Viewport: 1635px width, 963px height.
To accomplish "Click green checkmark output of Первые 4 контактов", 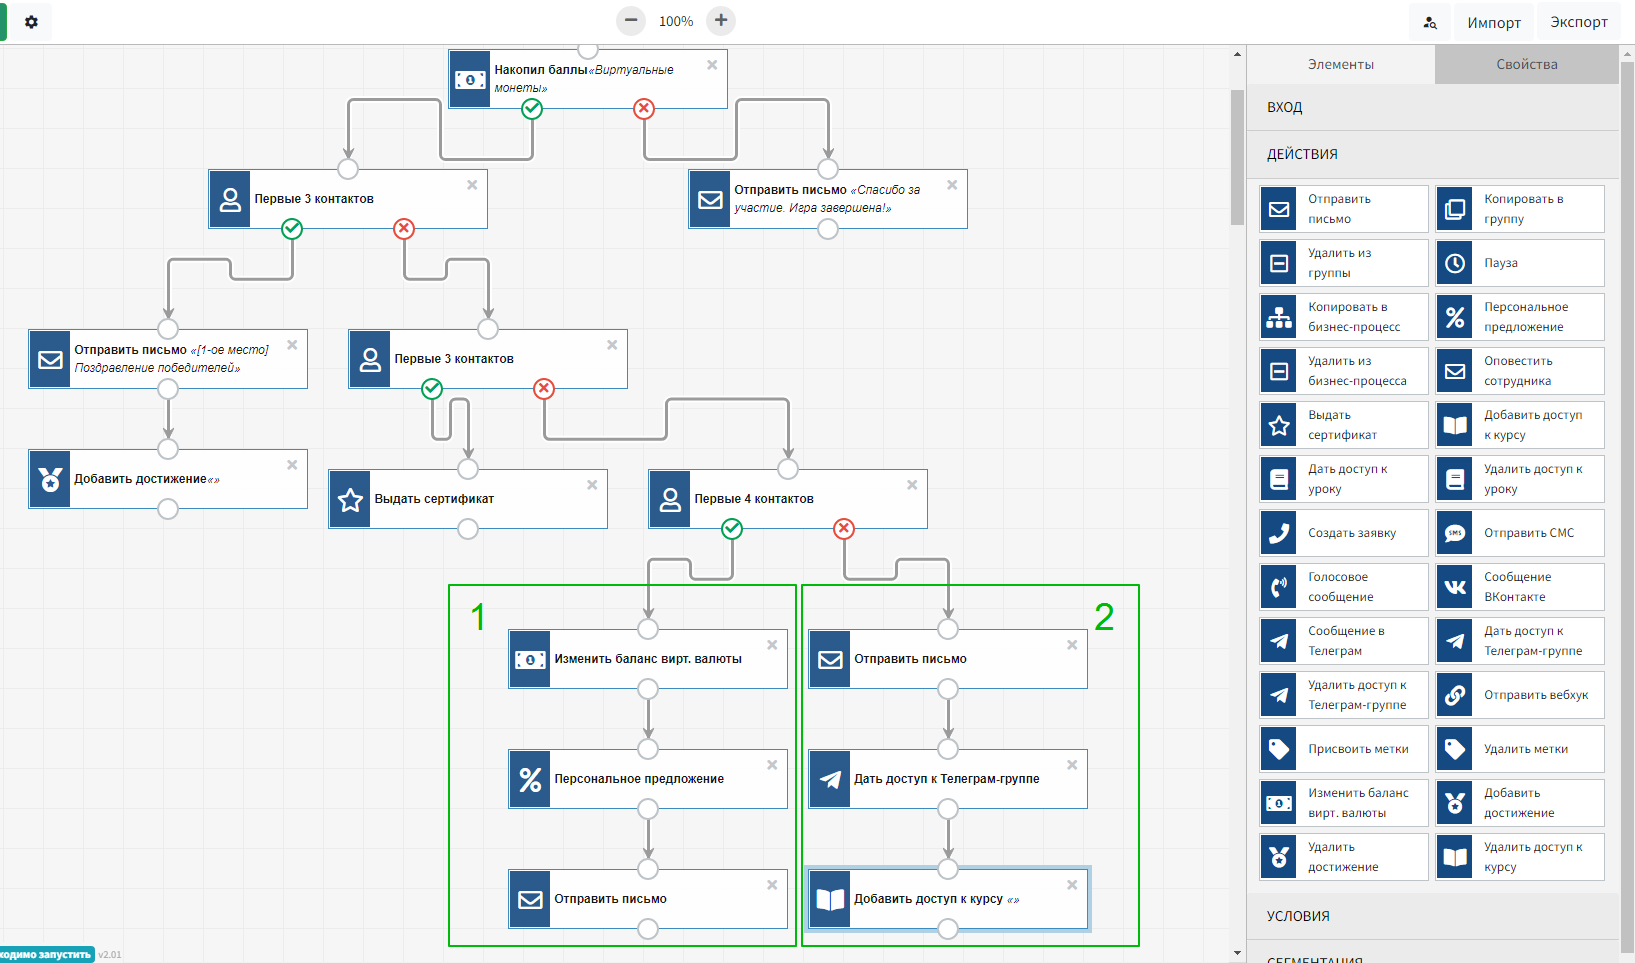I will click(x=732, y=529).
